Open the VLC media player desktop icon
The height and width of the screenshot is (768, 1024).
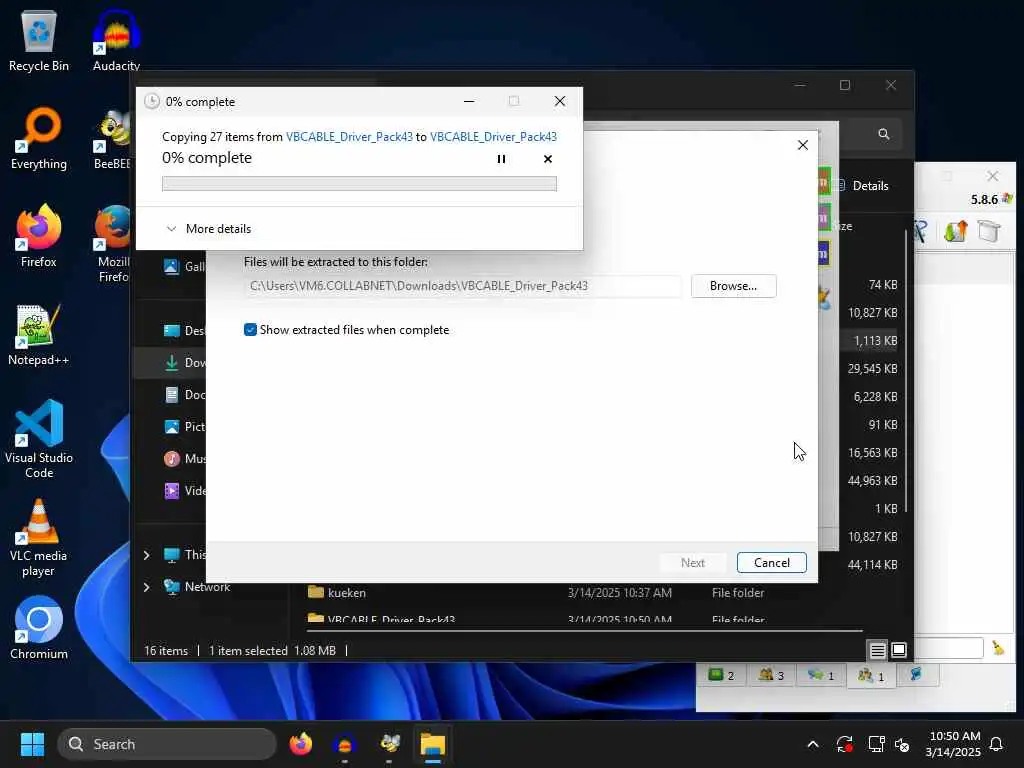39,538
